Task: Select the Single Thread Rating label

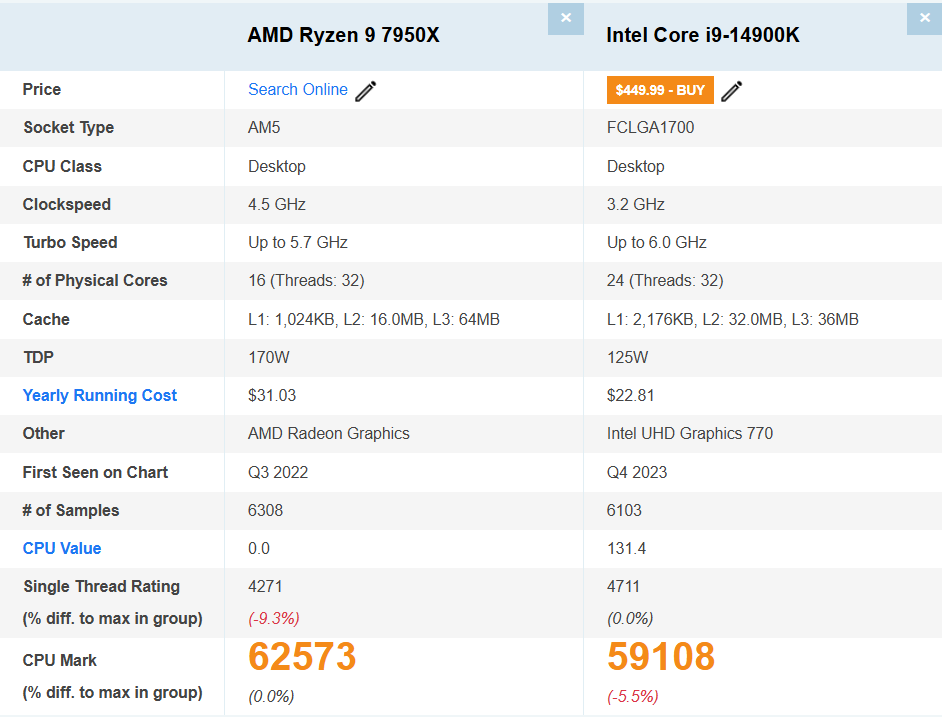Action: tap(102, 587)
